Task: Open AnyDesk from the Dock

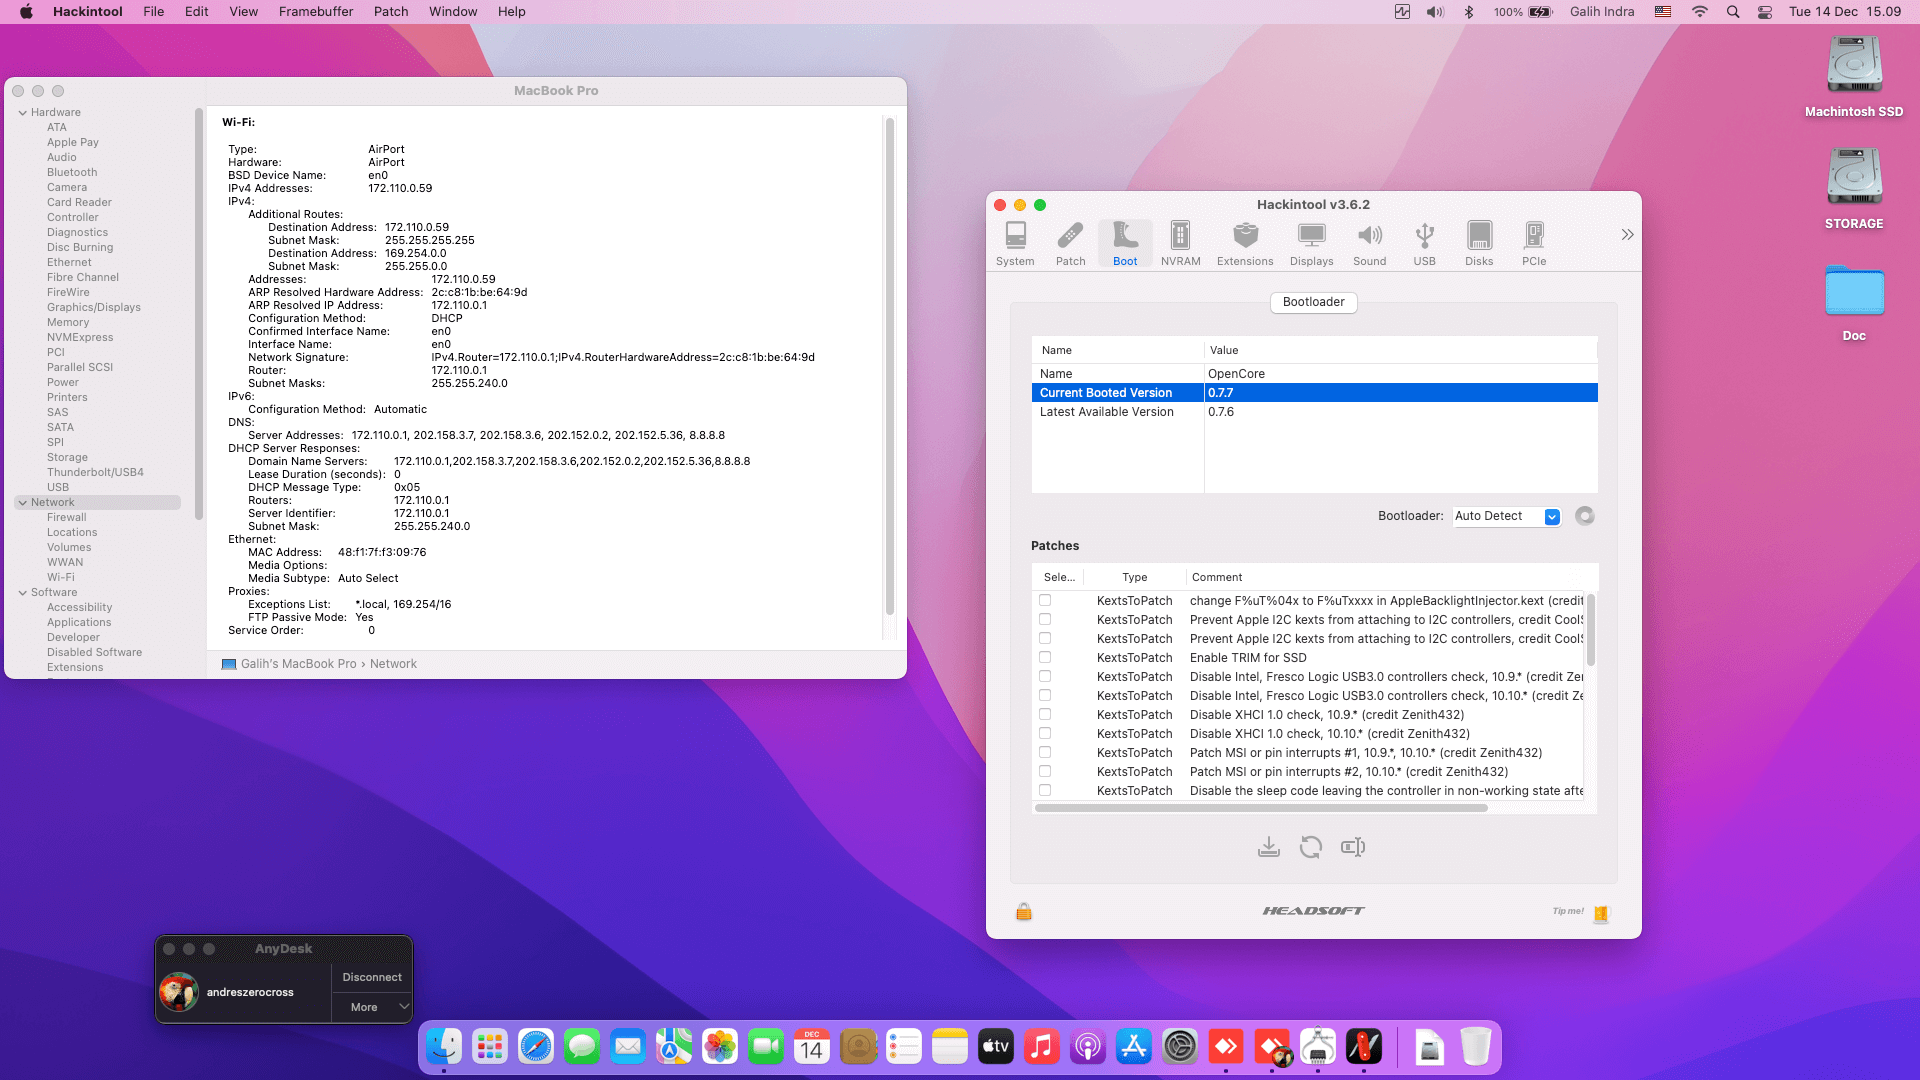Action: tap(1226, 1047)
